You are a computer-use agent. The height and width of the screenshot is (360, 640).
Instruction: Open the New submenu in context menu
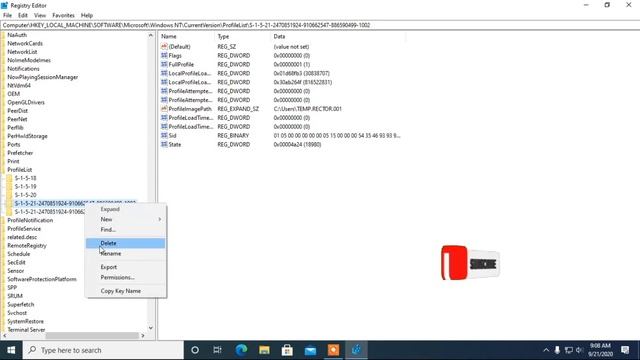(125, 220)
